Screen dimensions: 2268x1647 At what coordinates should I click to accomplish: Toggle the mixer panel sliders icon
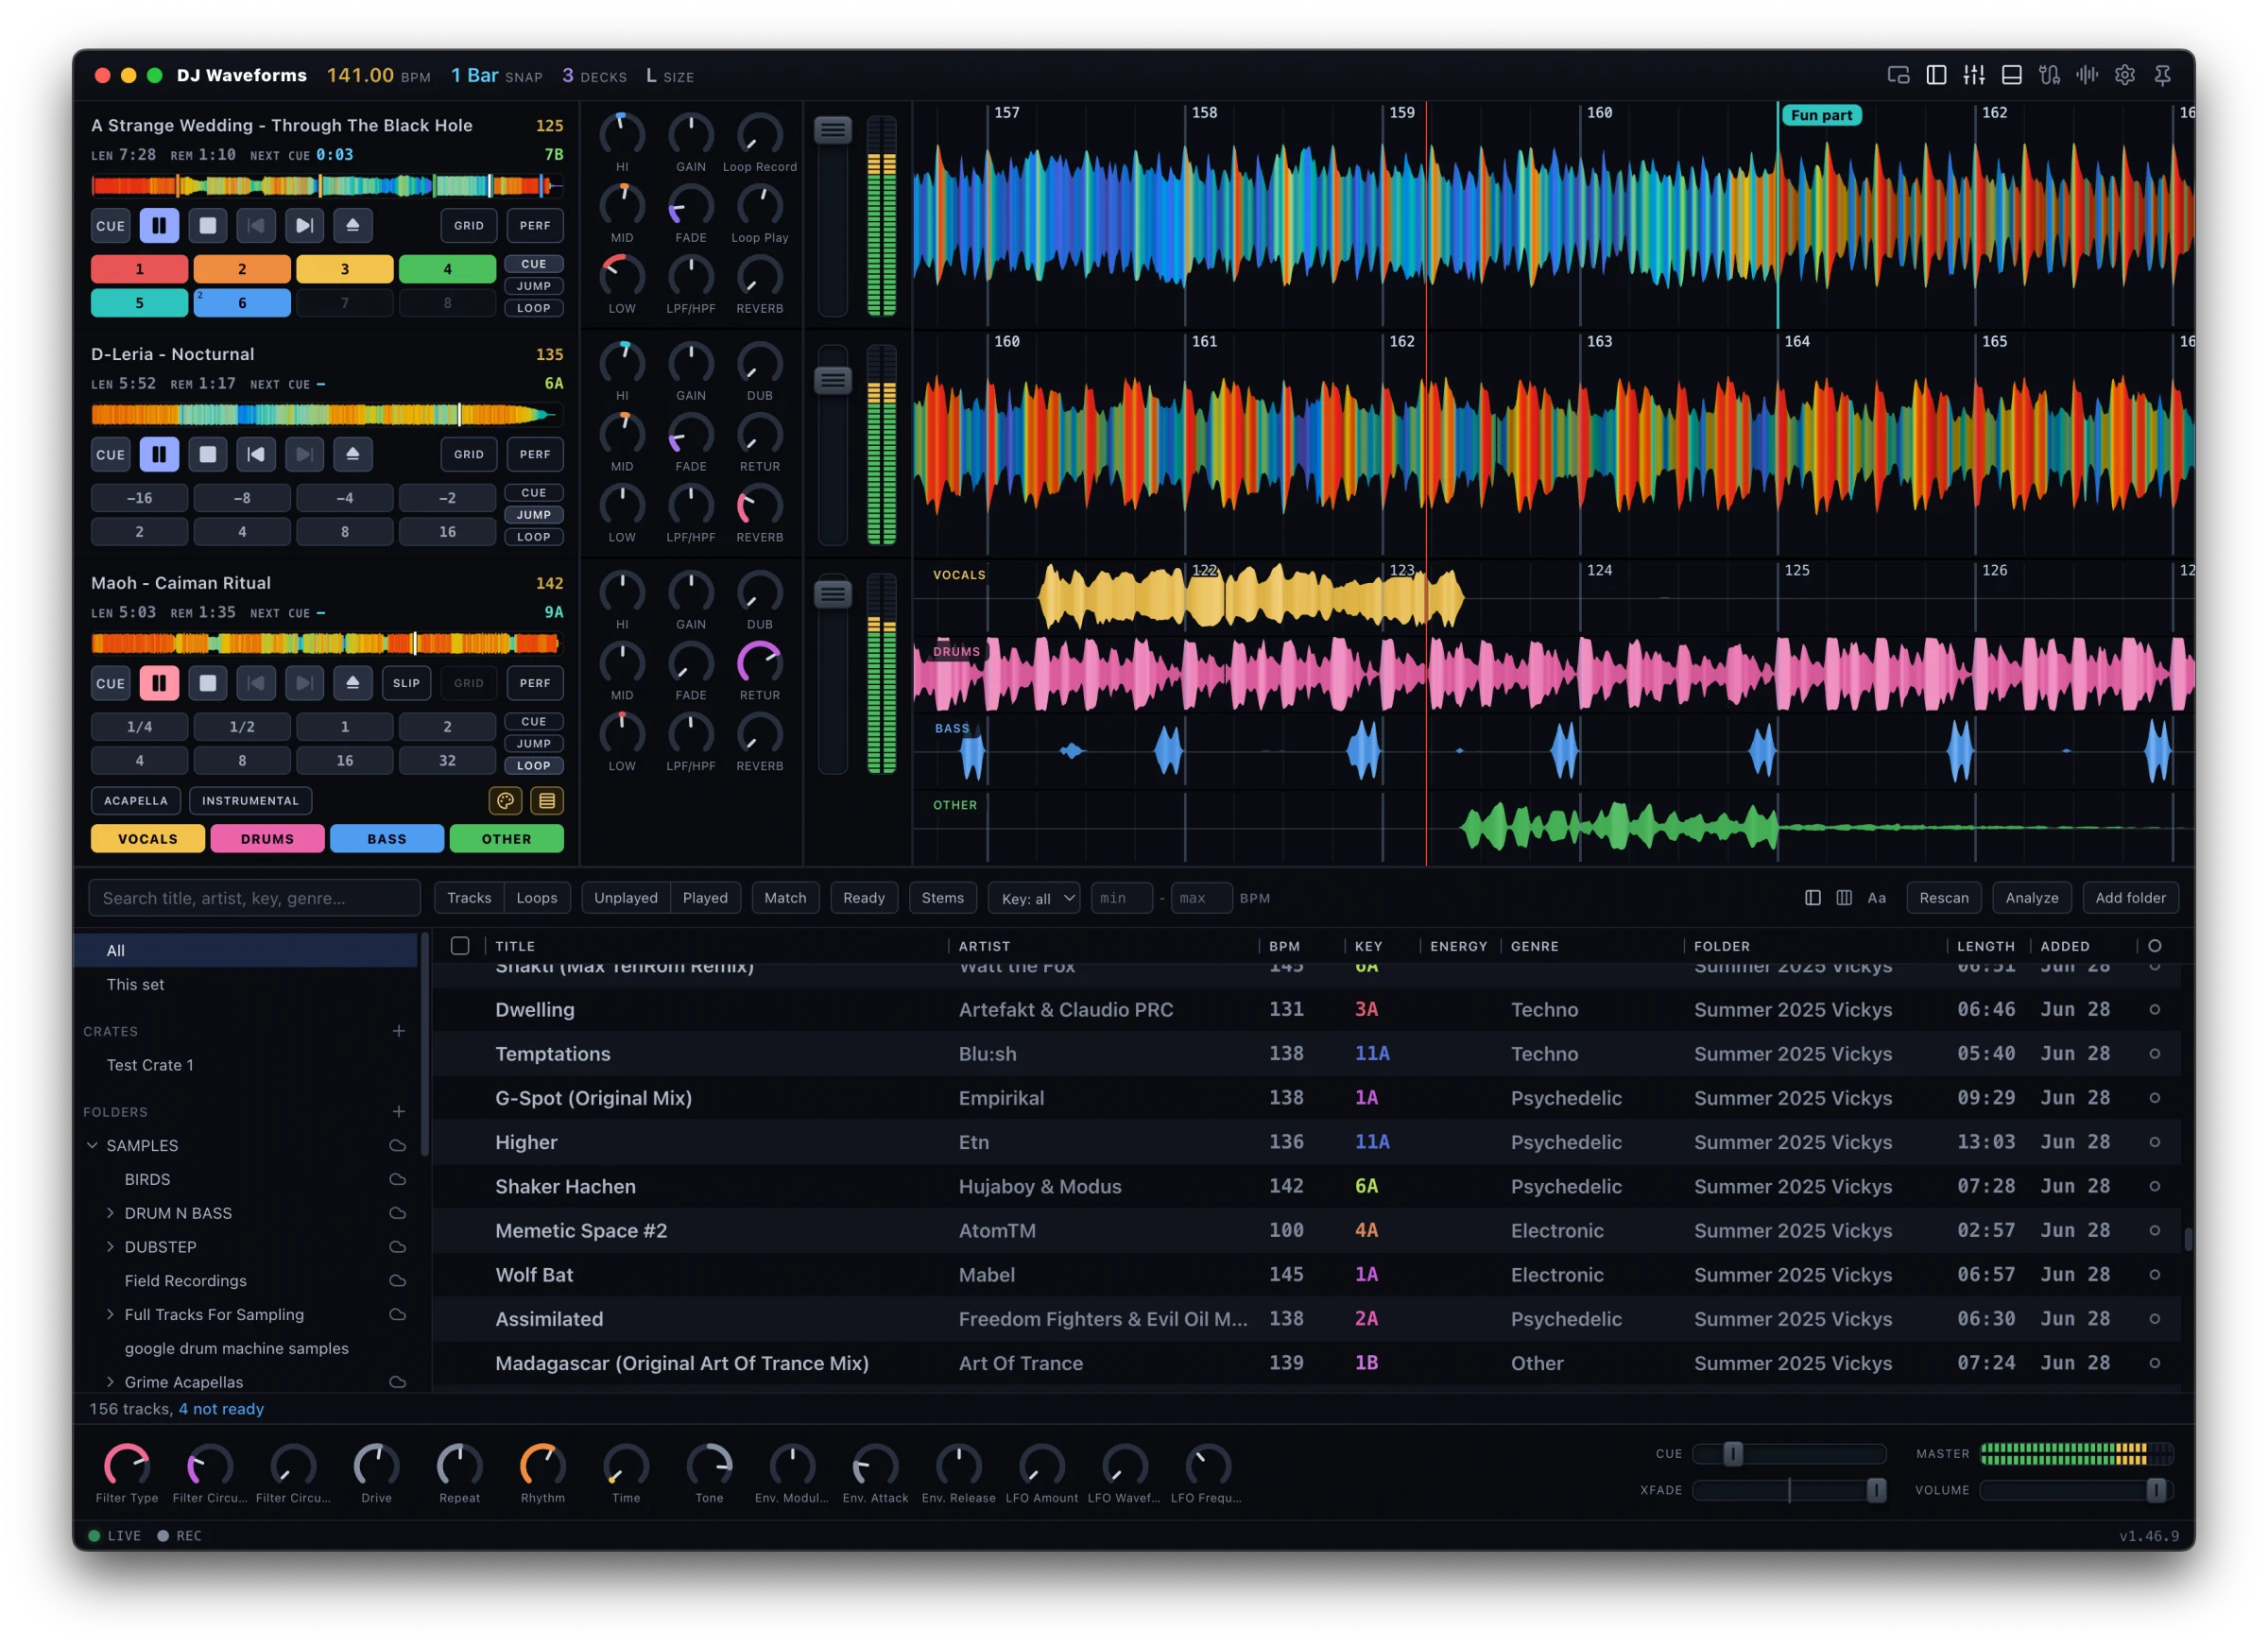pos(1974,75)
